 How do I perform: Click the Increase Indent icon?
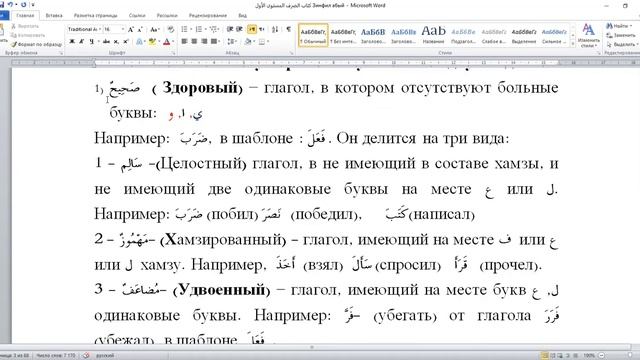coord(239,29)
